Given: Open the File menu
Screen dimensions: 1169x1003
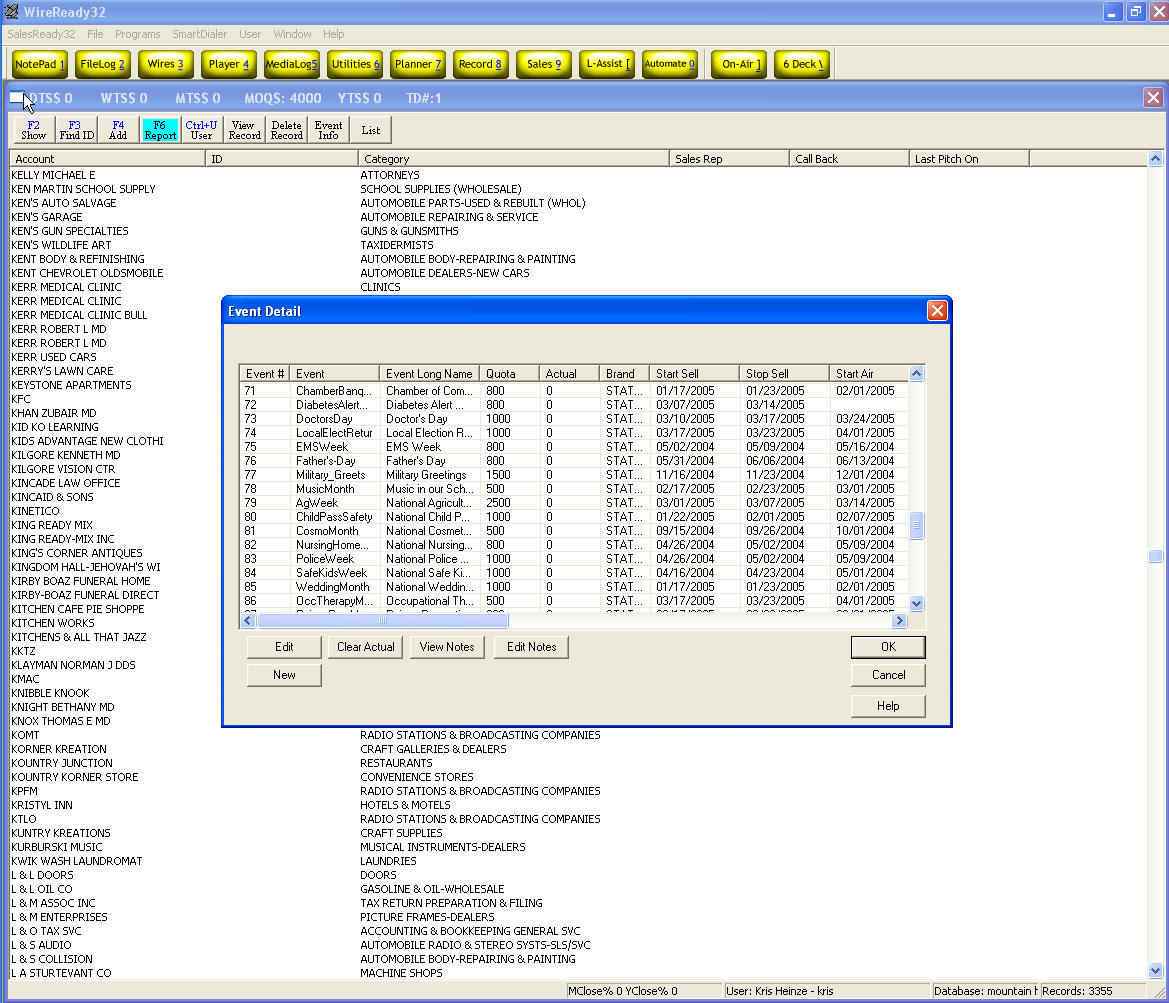Looking at the screenshot, I should 95,34.
